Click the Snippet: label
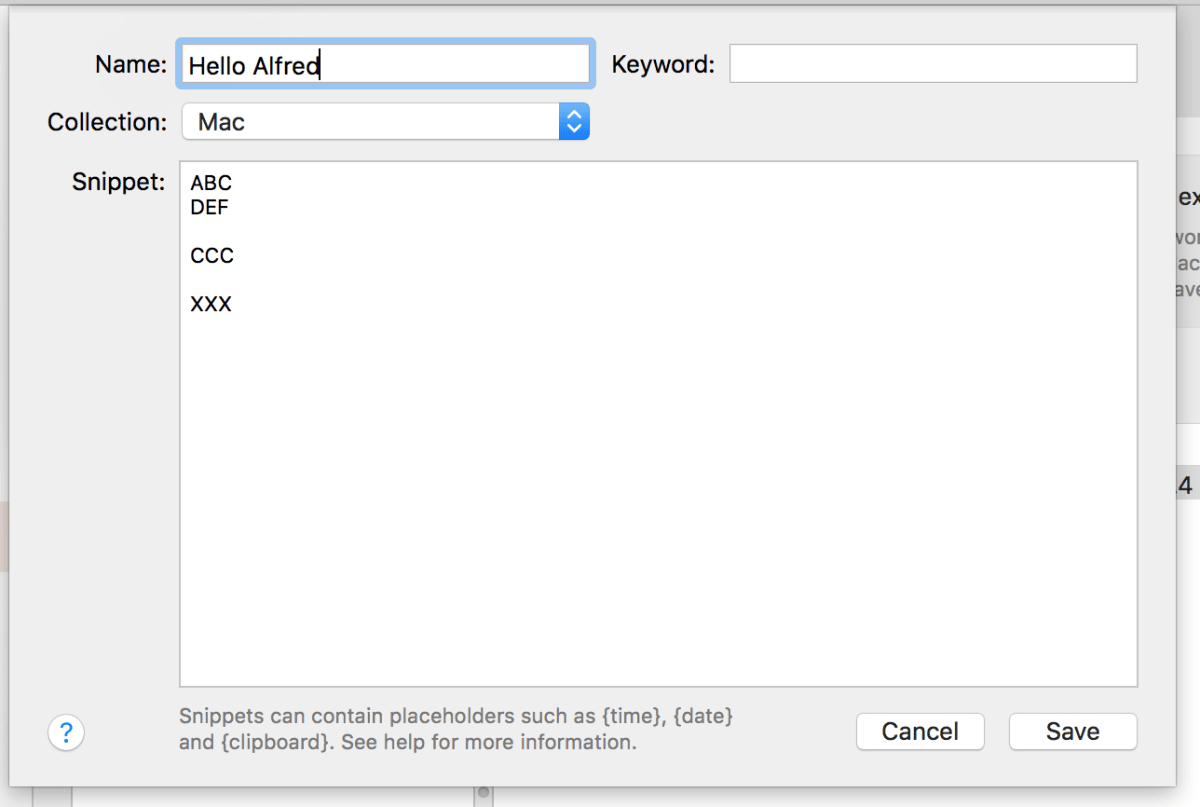 (118, 181)
